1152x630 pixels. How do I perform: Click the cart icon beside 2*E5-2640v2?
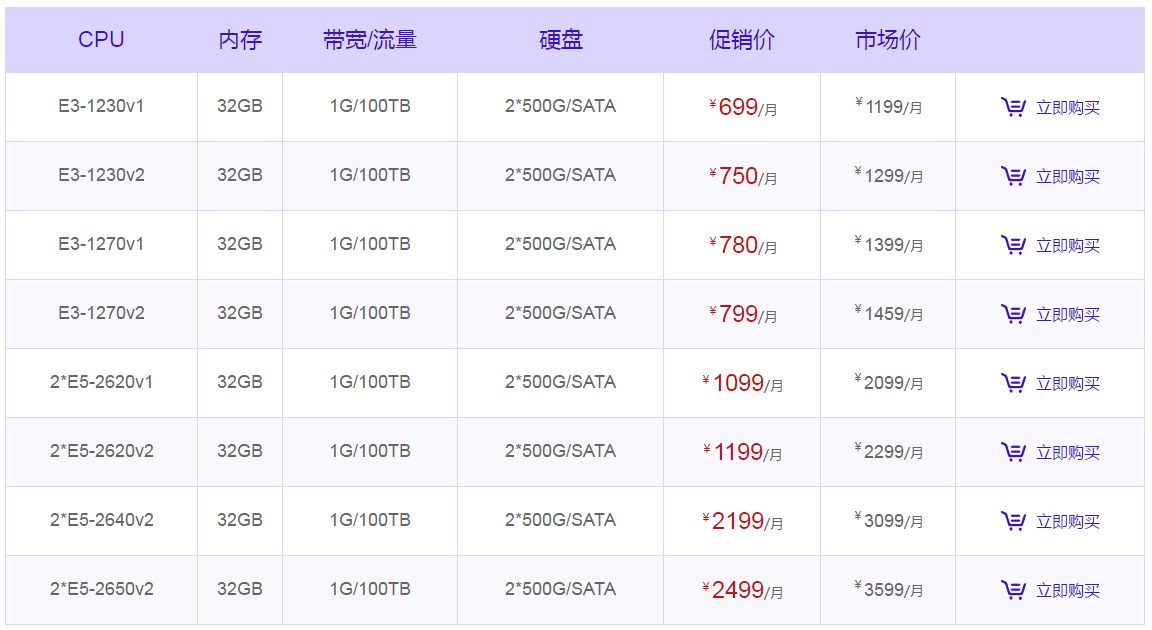pyautogui.click(x=1014, y=520)
